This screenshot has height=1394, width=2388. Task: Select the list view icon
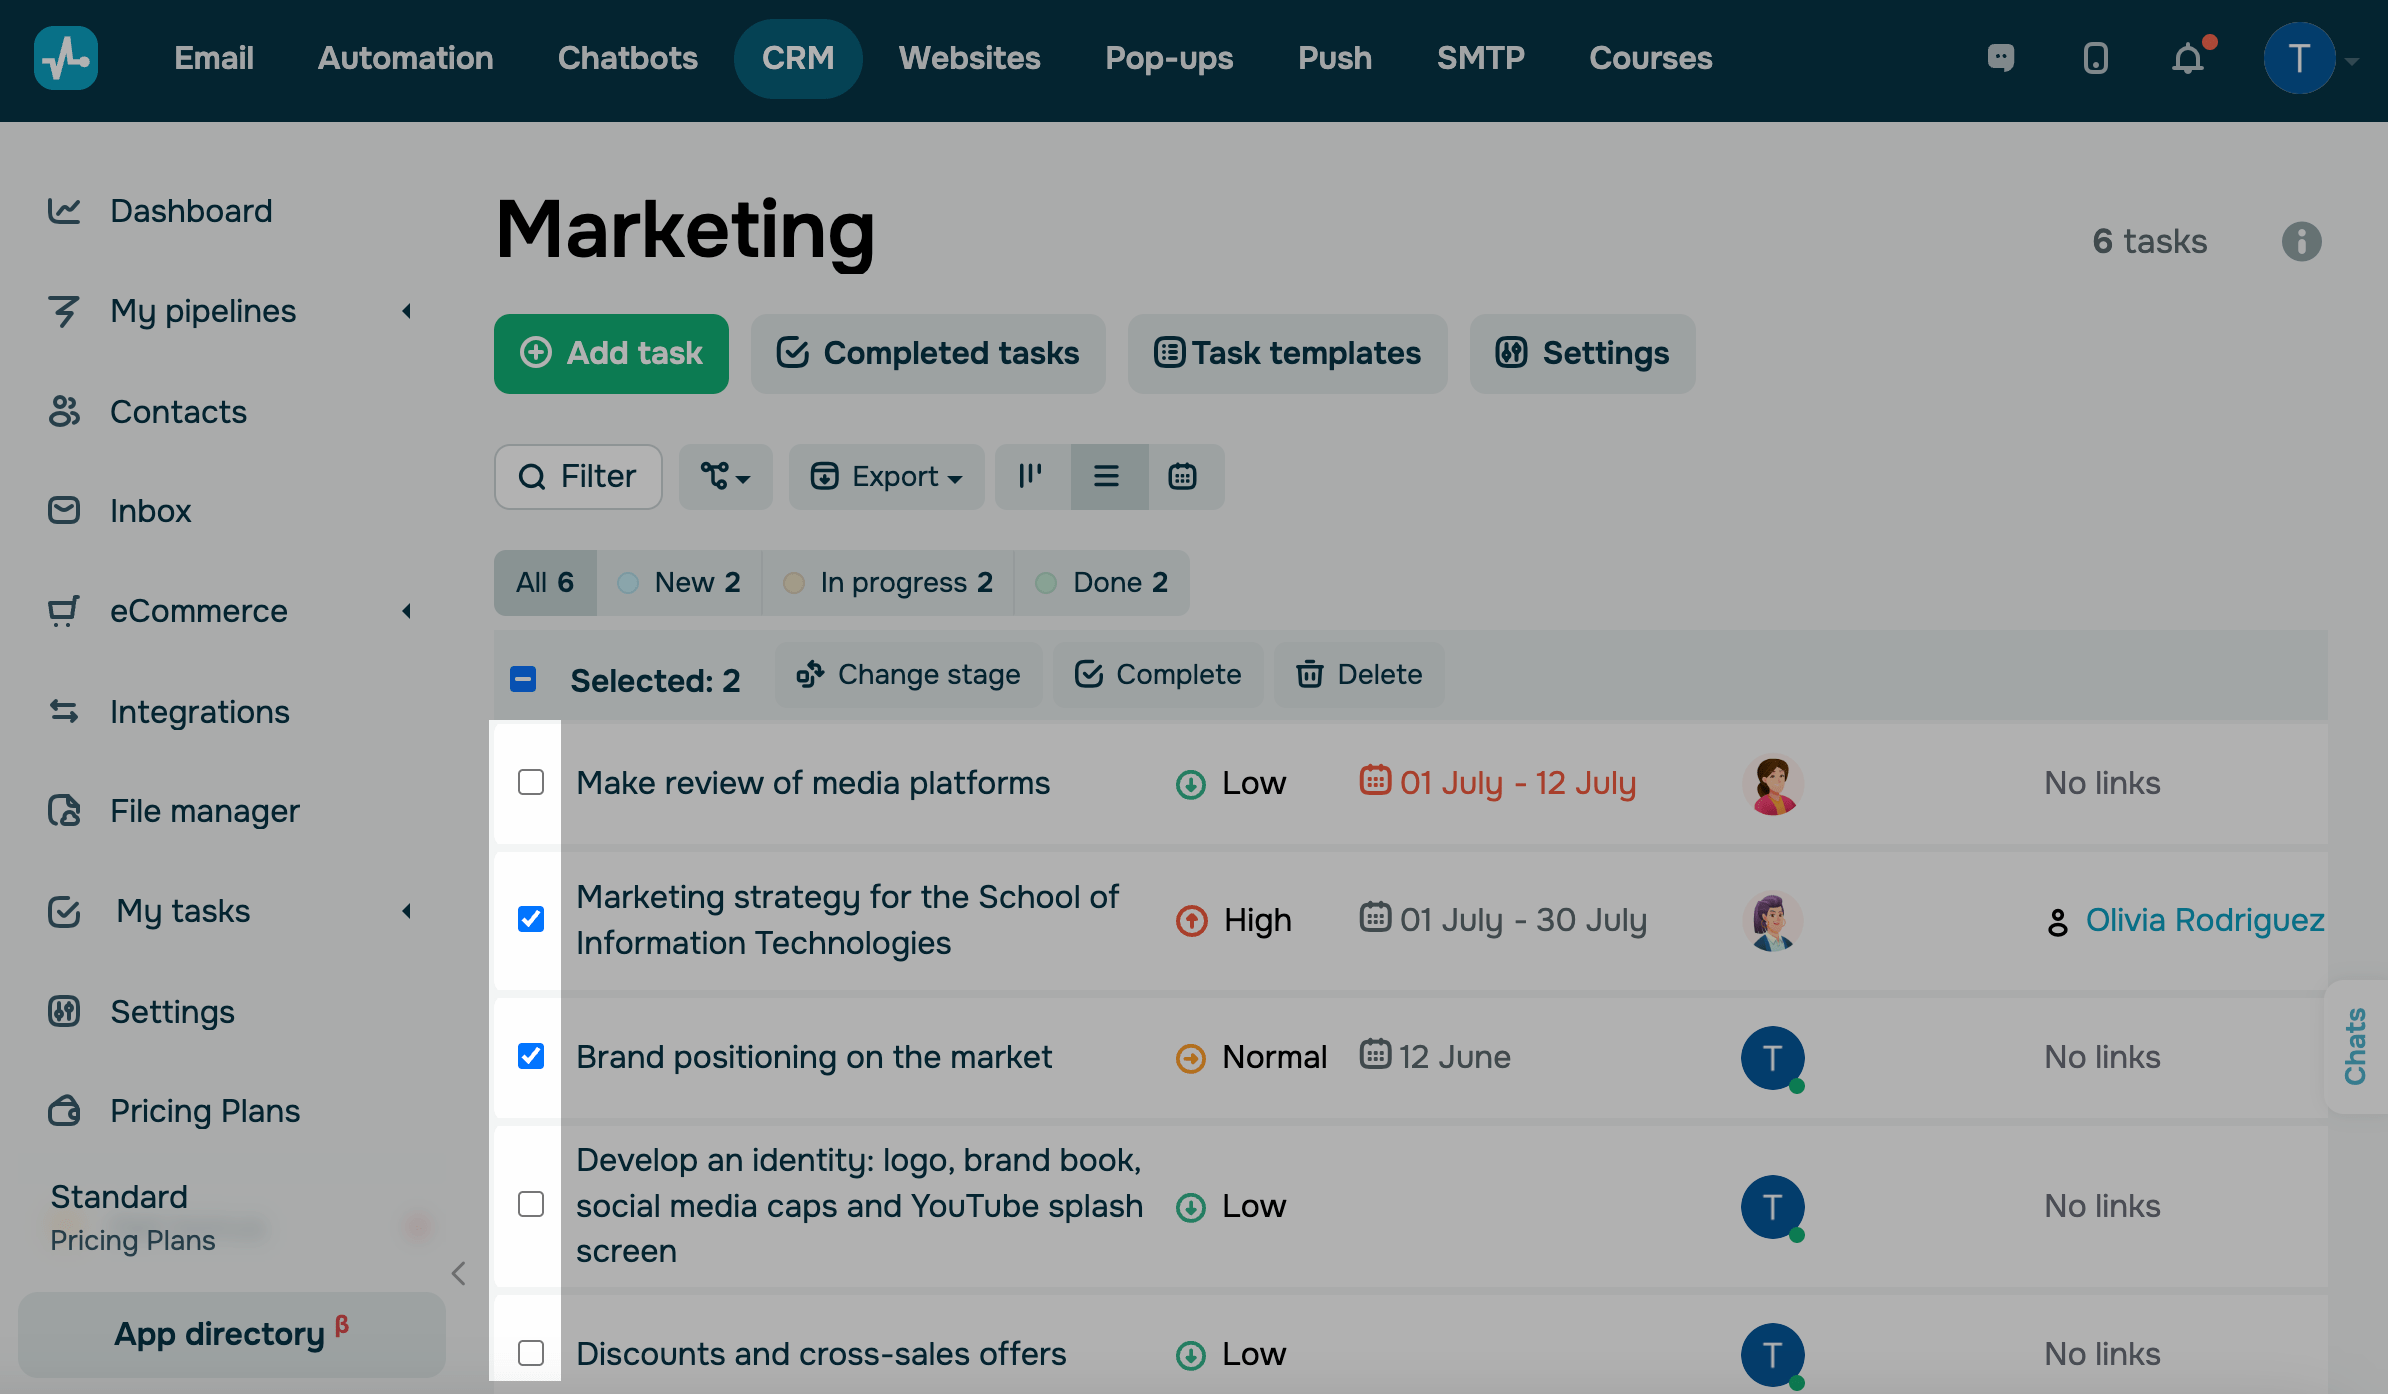point(1107,476)
